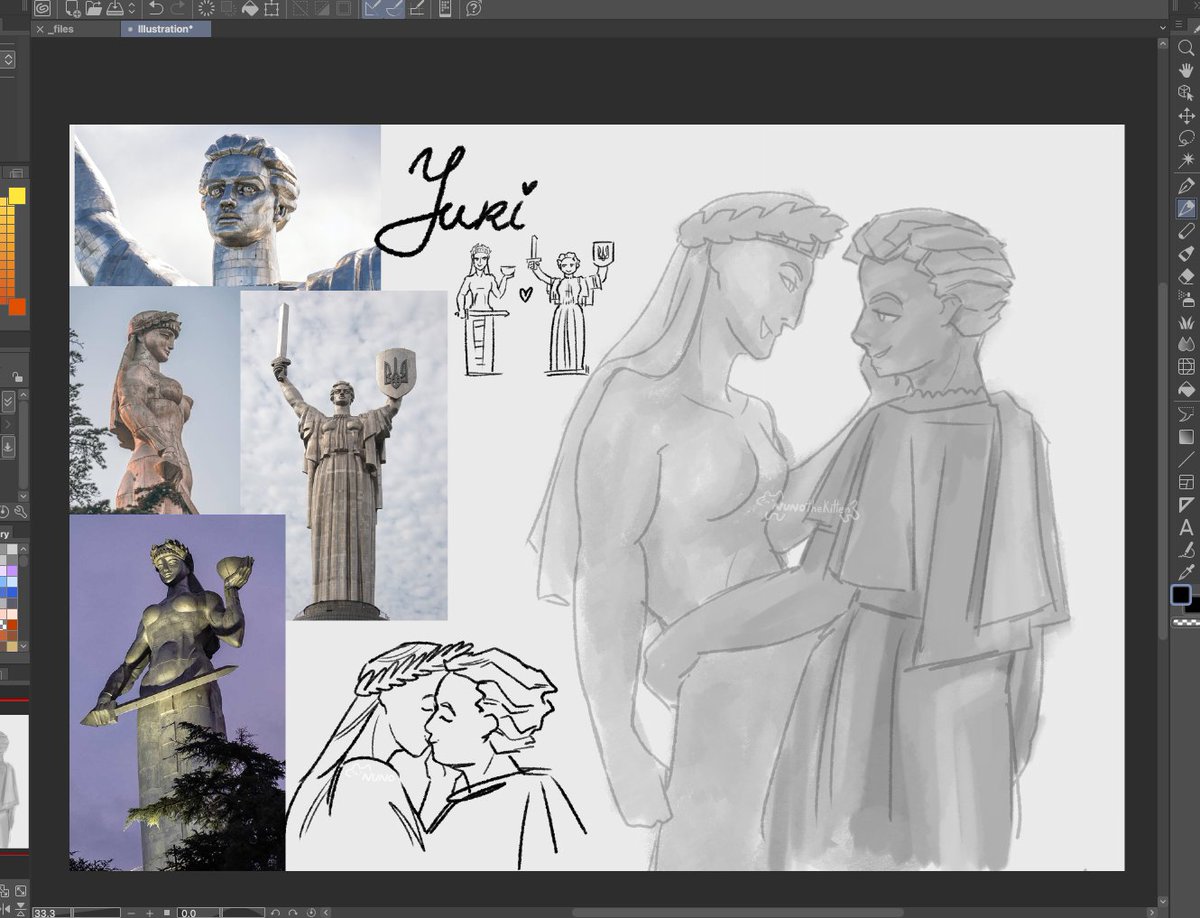
Task: Fill with the bucket toolbar icon
Action: [250, 8]
